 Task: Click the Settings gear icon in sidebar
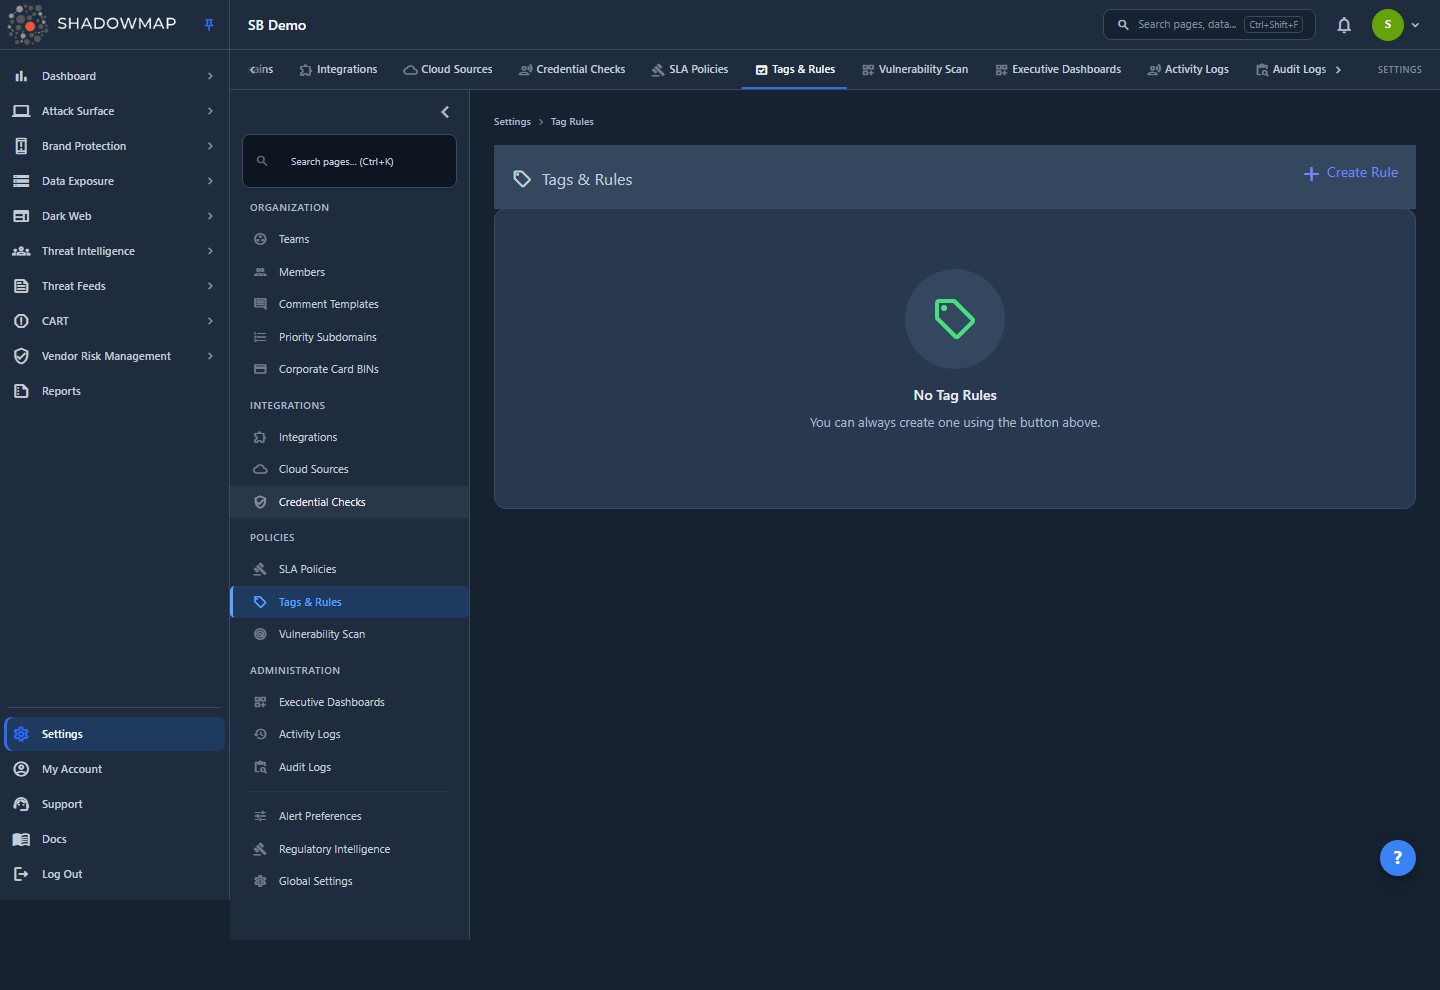[x=21, y=734]
